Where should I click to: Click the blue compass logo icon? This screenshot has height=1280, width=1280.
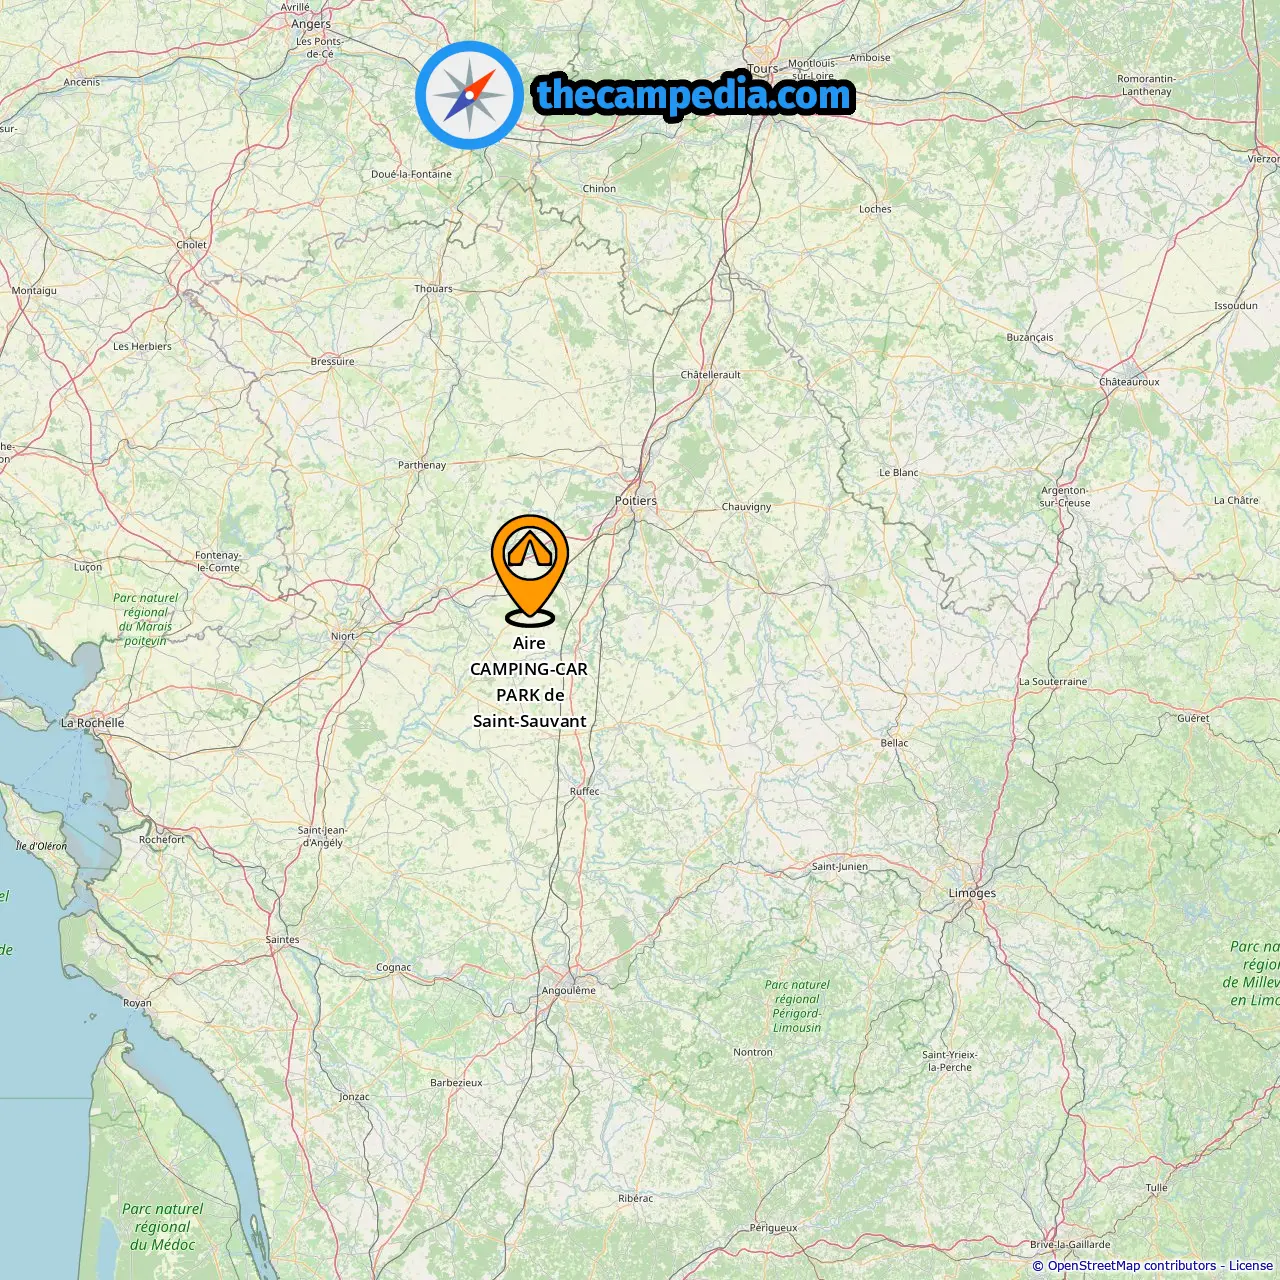[469, 95]
